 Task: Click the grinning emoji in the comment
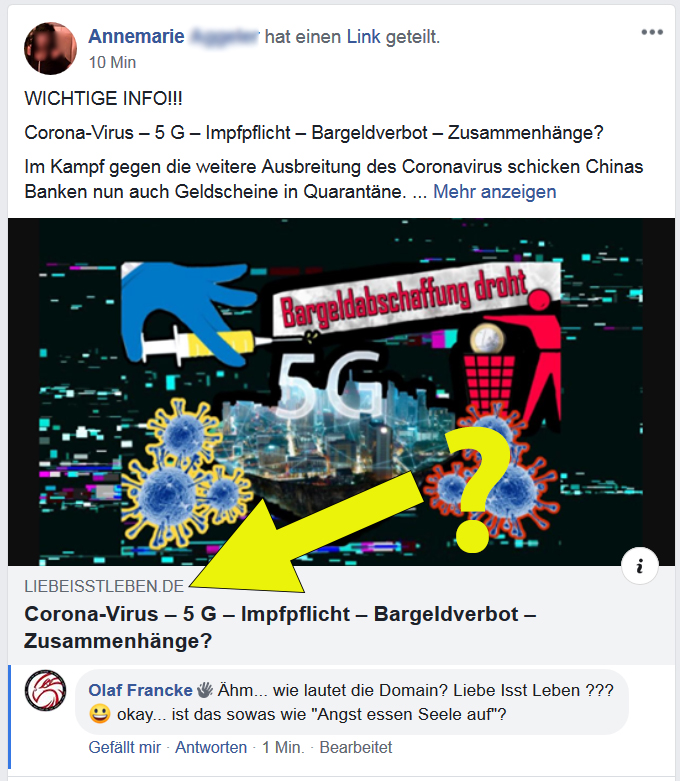(x=99, y=714)
